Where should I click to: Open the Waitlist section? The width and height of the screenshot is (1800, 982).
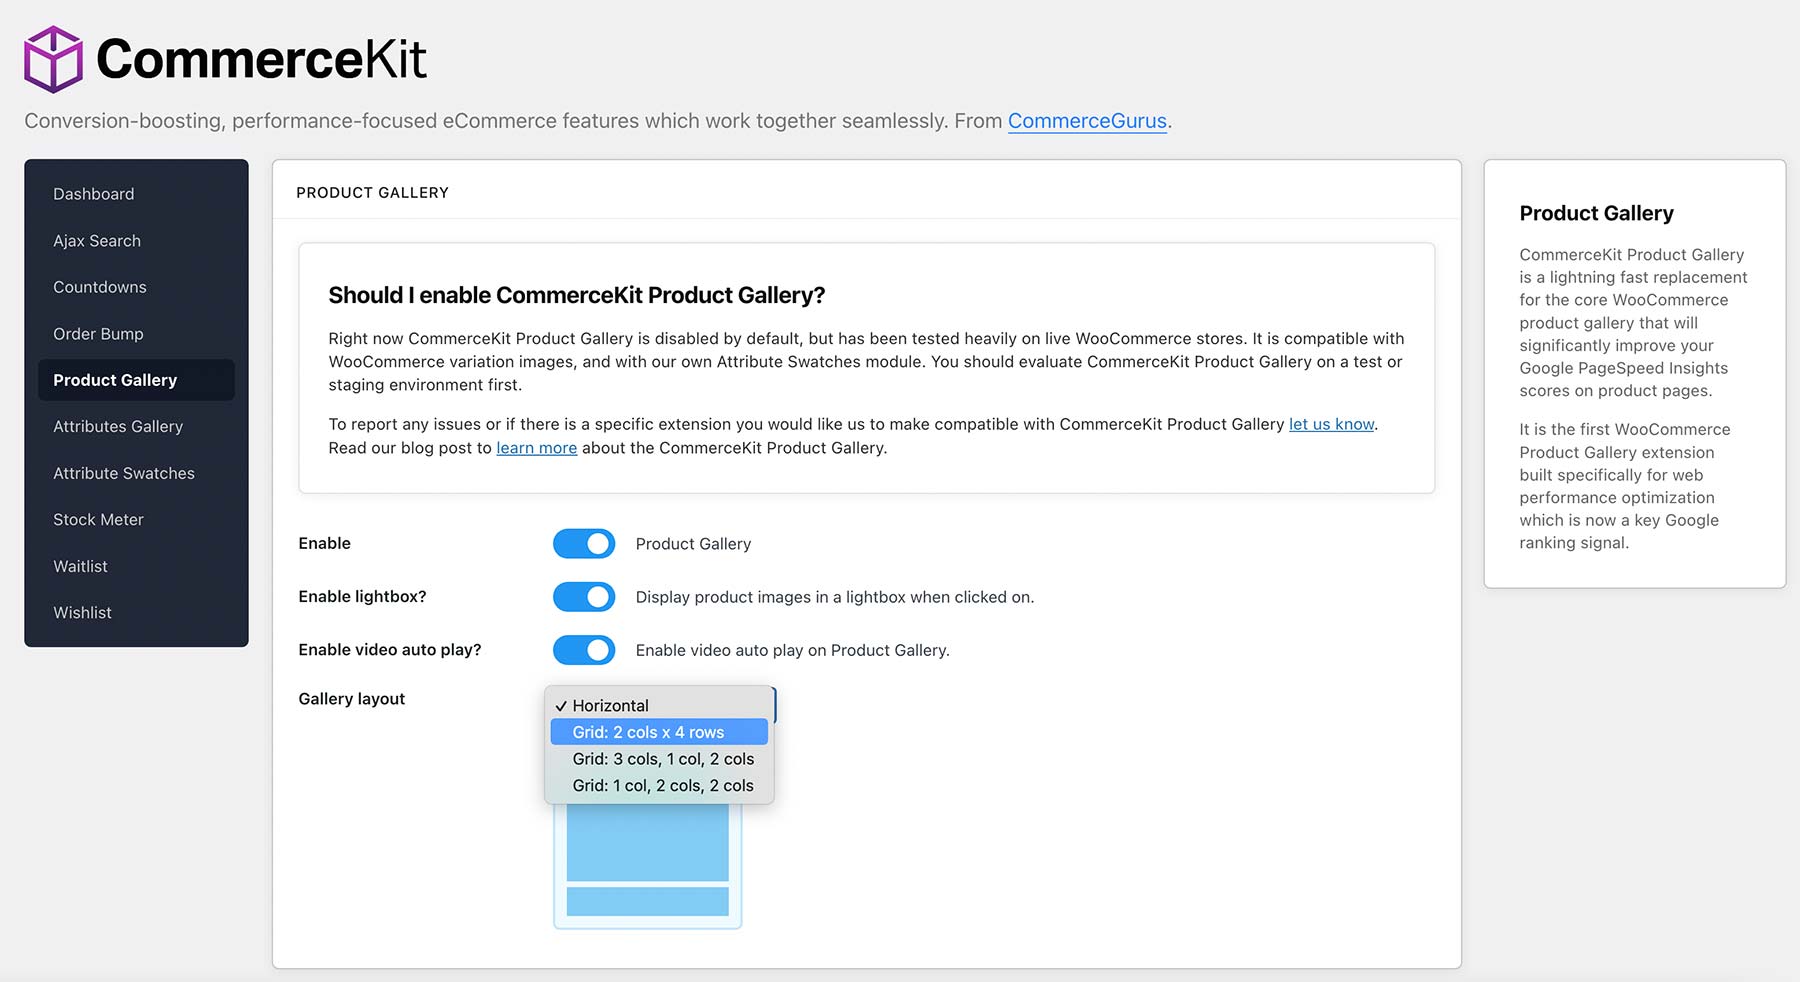tap(80, 566)
